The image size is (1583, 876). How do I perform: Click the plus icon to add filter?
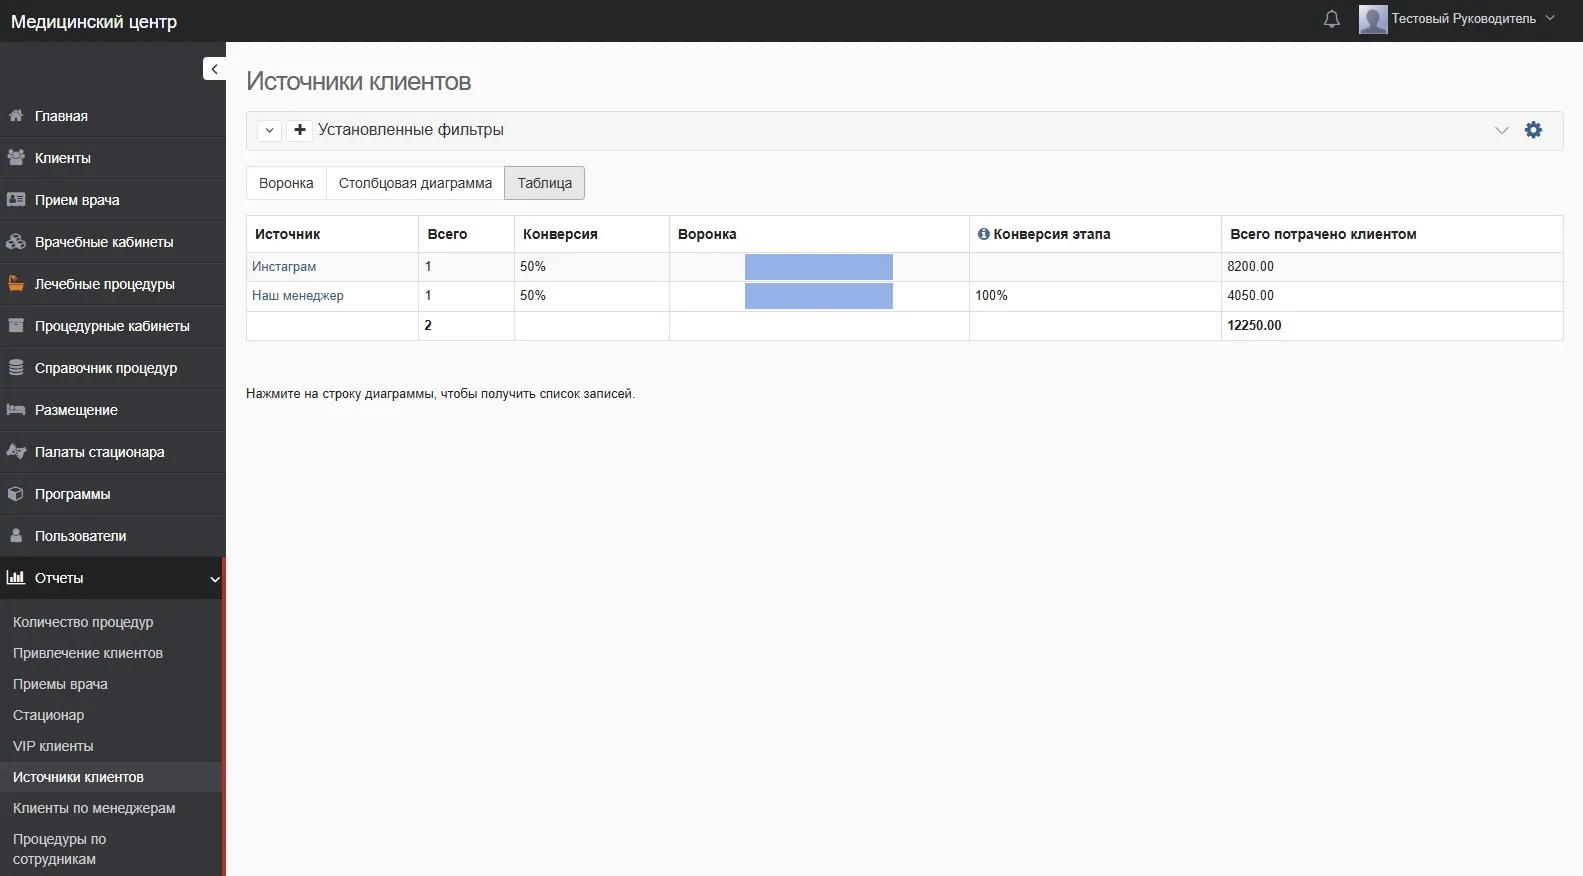click(300, 130)
